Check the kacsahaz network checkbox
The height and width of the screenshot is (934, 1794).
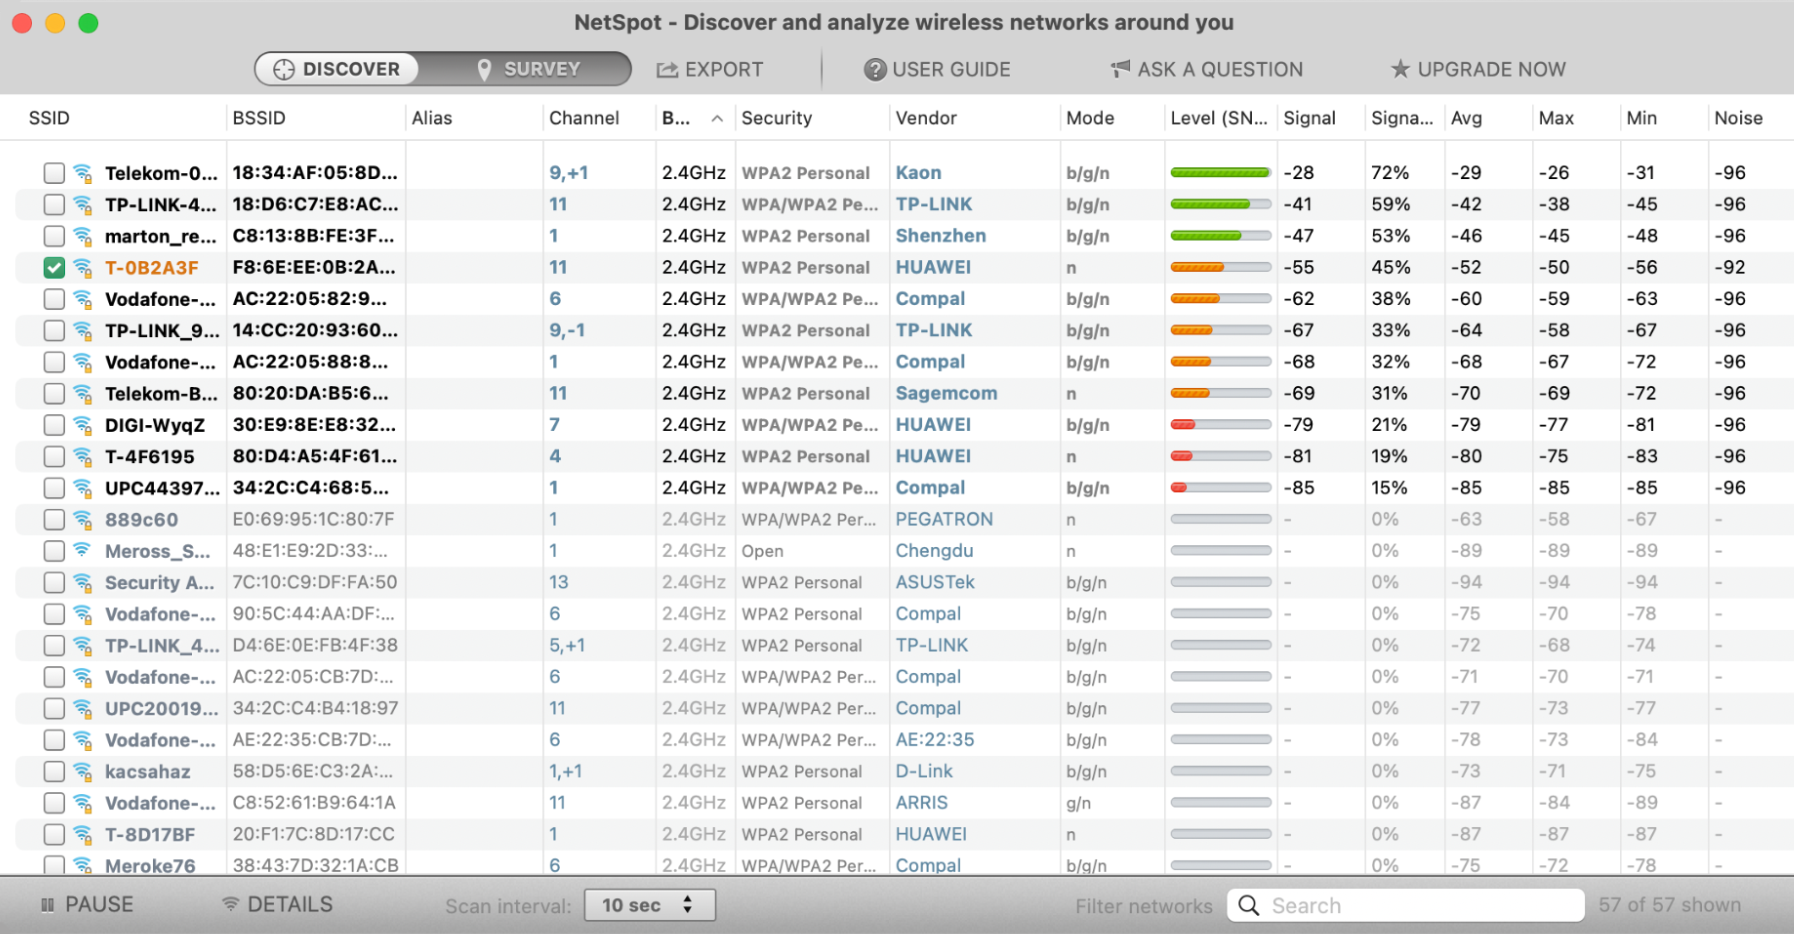[x=54, y=772]
